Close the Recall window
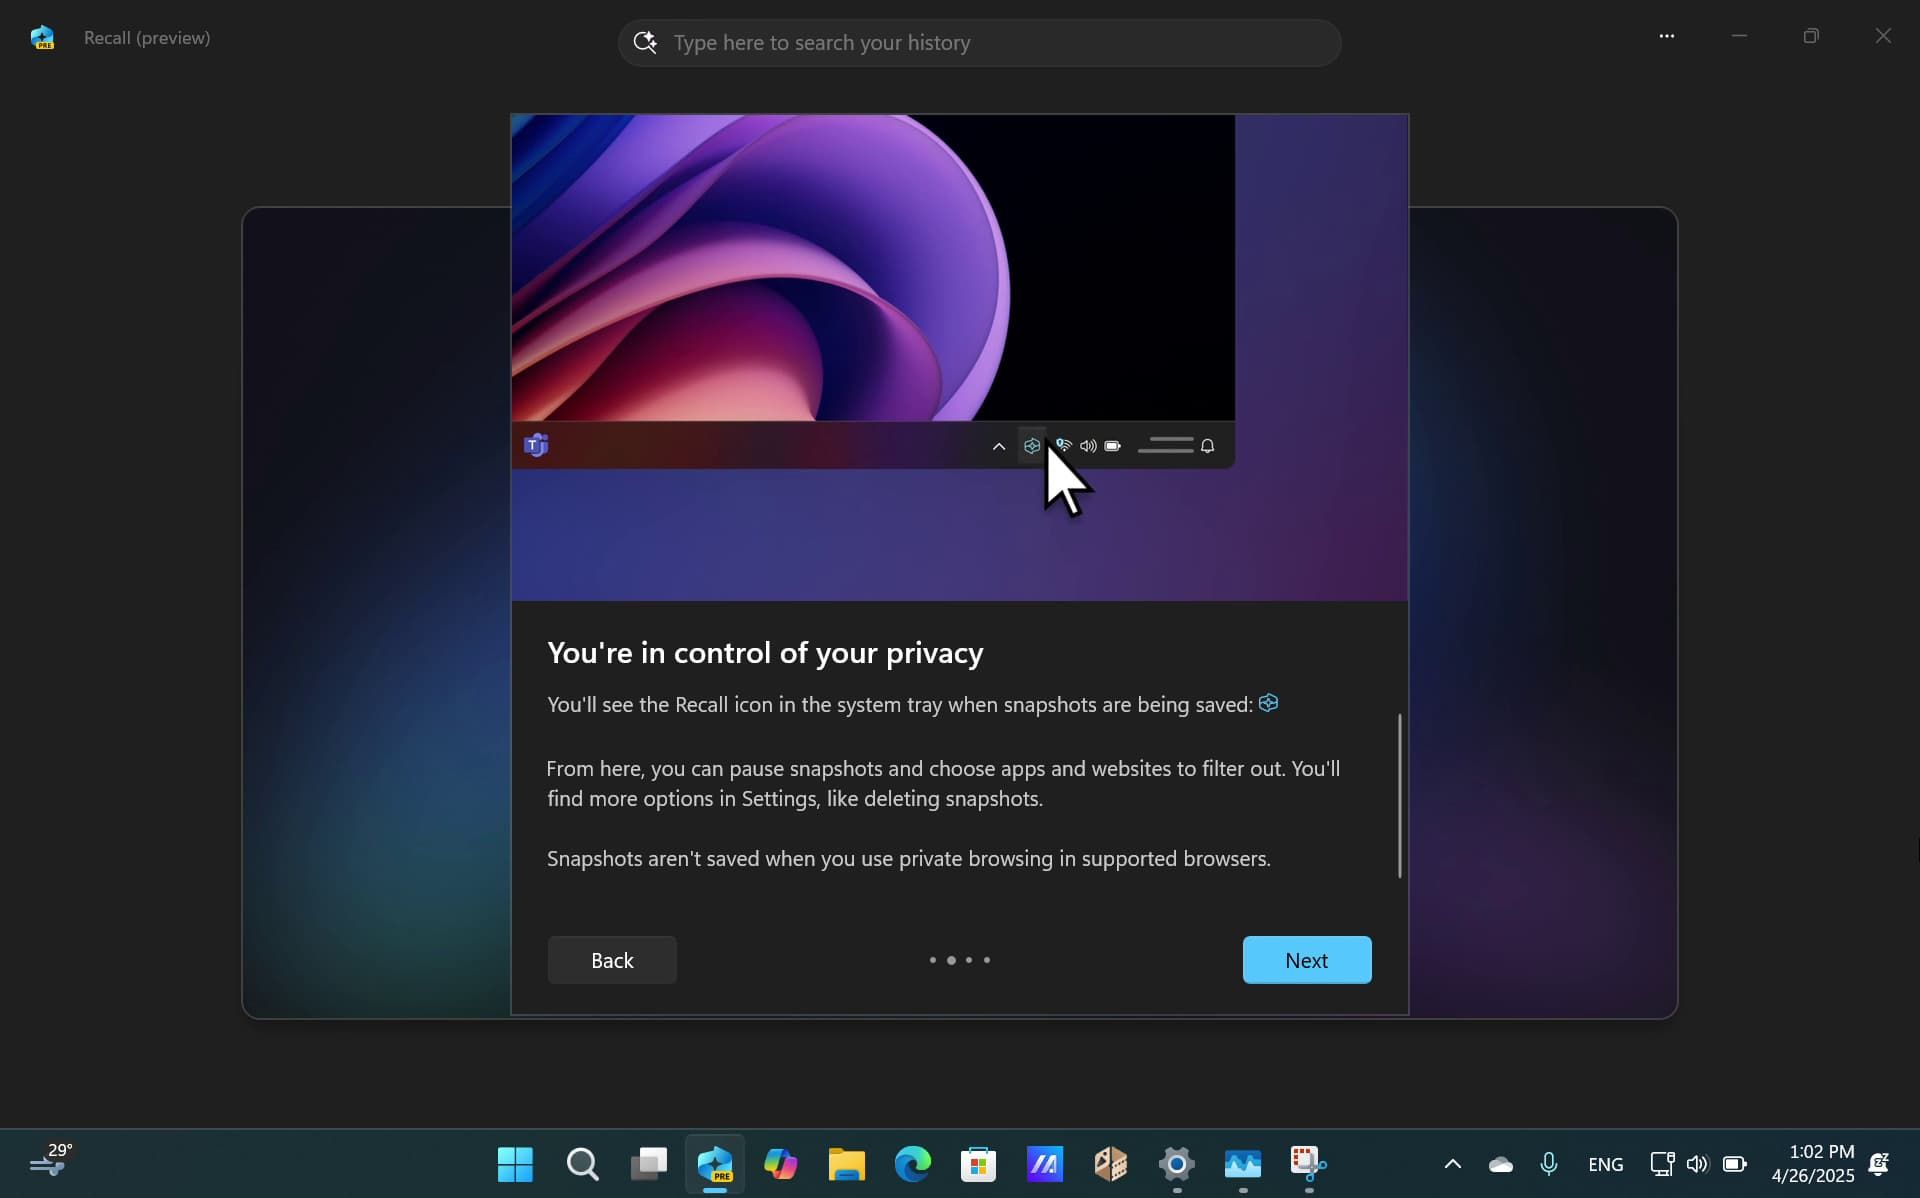This screenshot has width=1920, height=1198. (x=1883, y=36)
